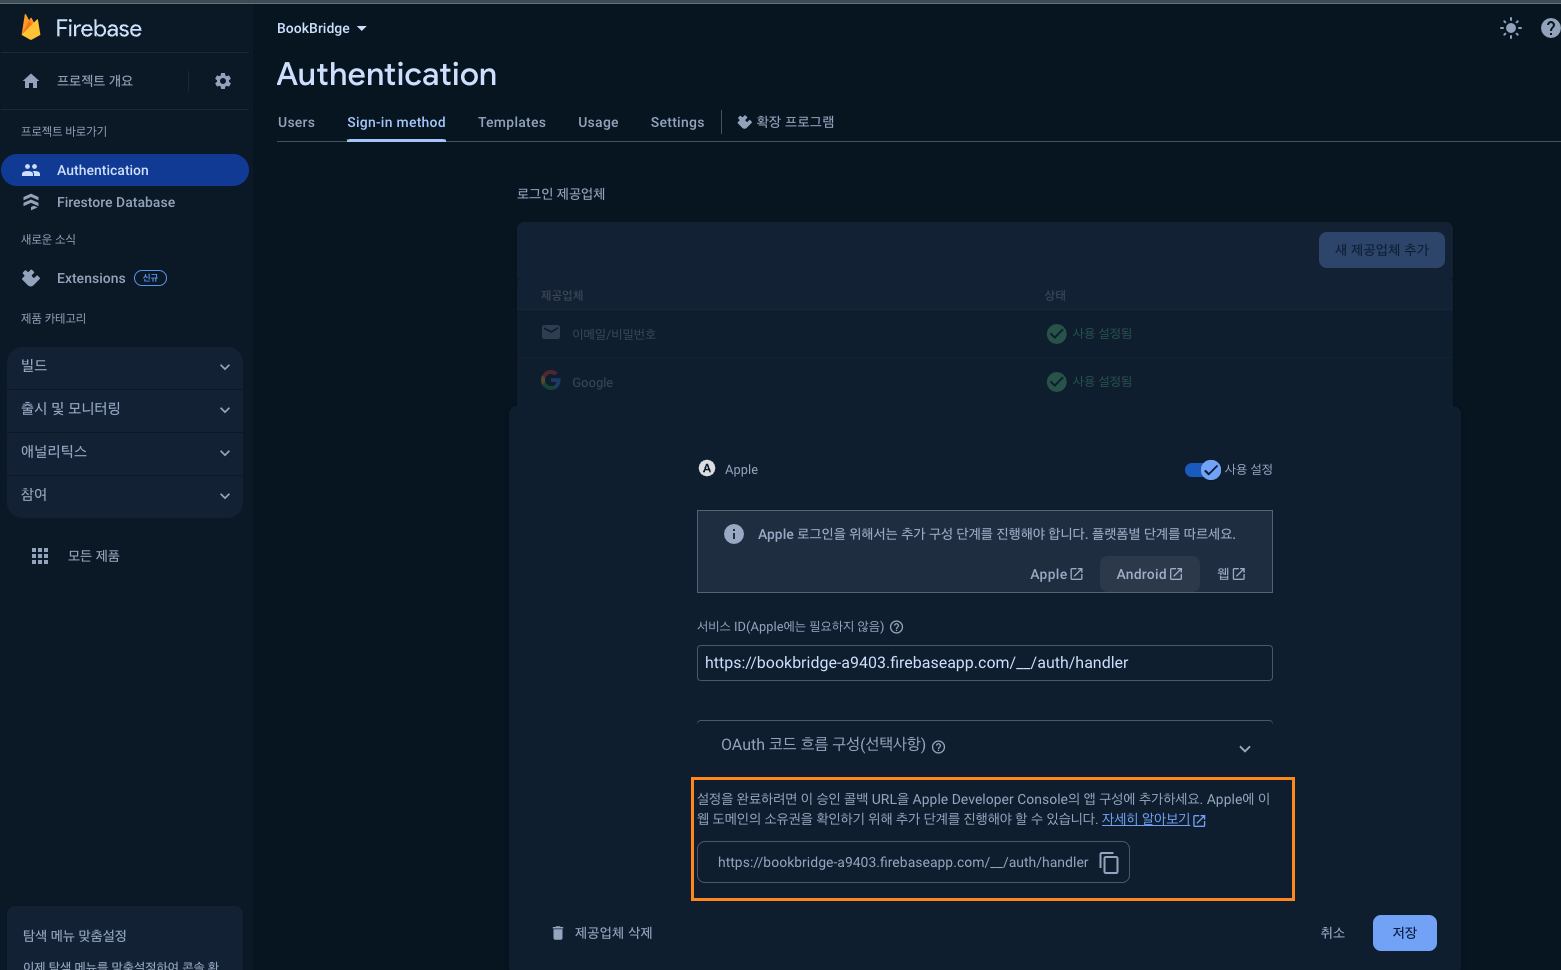Toggle light/dark theme sun icon
The width and height of the screenshot is (1561, 970).
click(x=1511, y=28)
